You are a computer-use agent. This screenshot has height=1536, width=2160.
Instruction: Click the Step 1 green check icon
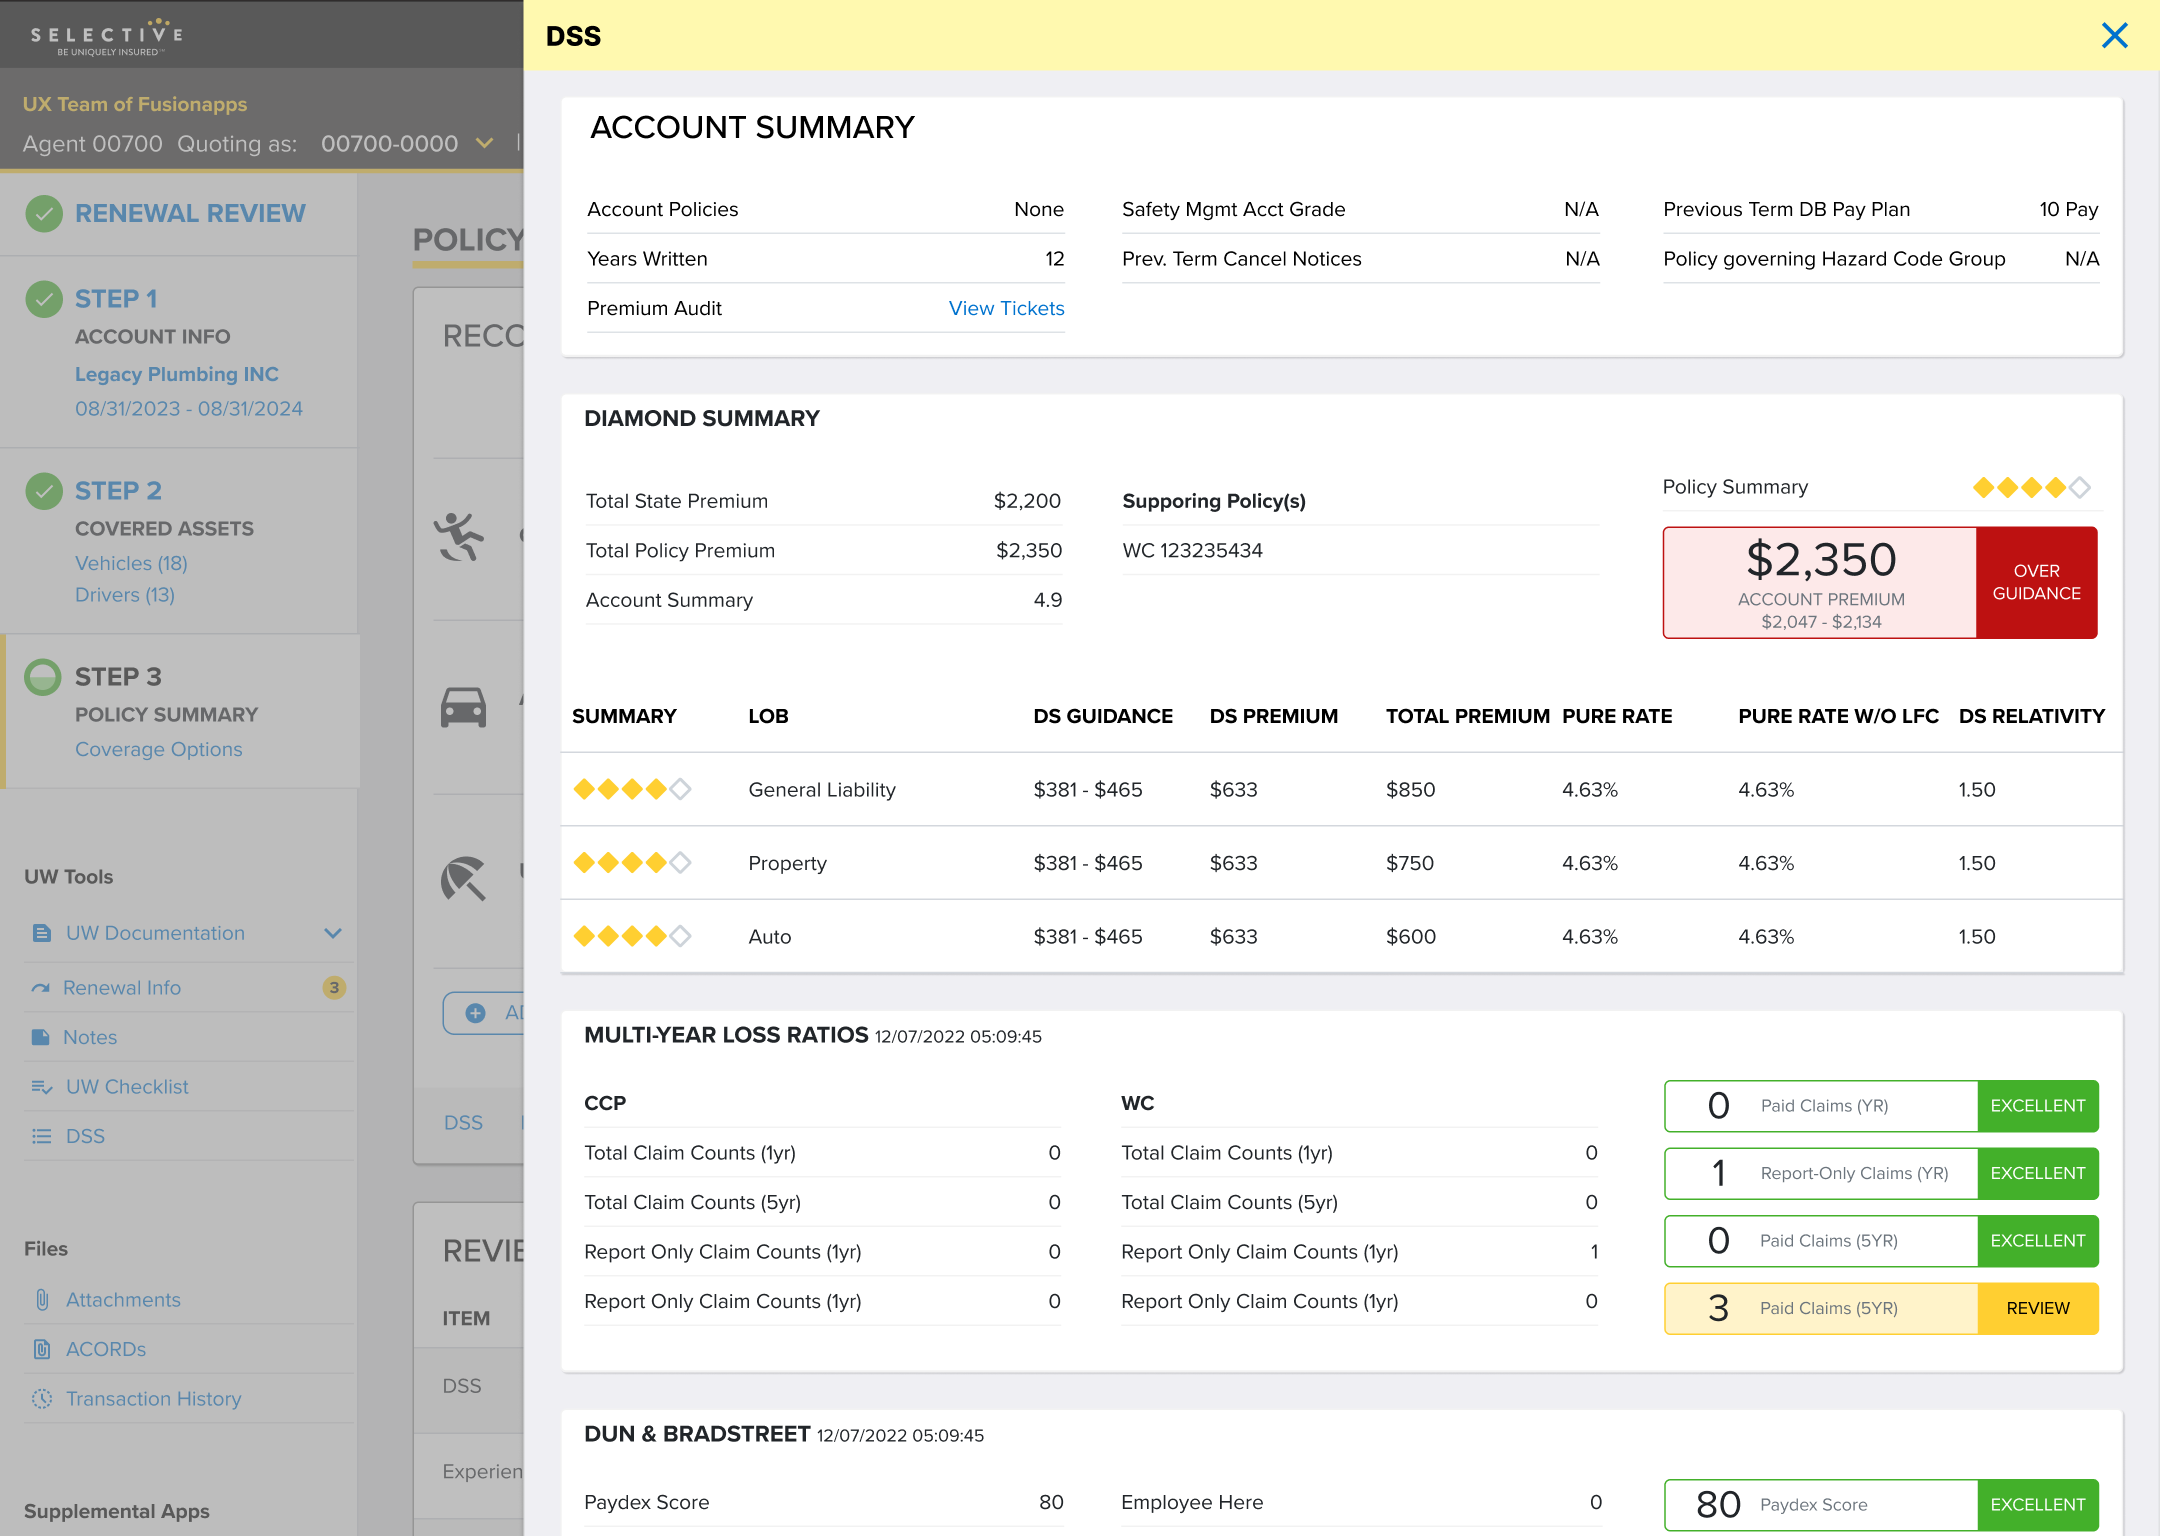pos(44,299)
